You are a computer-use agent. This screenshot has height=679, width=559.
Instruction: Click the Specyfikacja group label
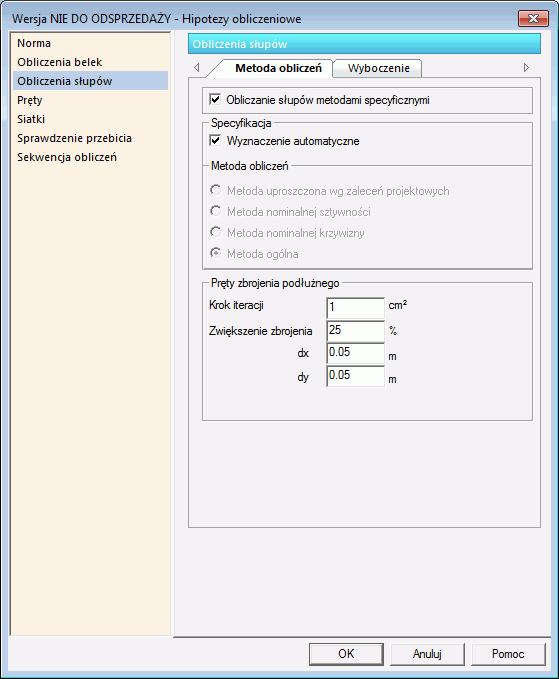[x=241, y=123]
